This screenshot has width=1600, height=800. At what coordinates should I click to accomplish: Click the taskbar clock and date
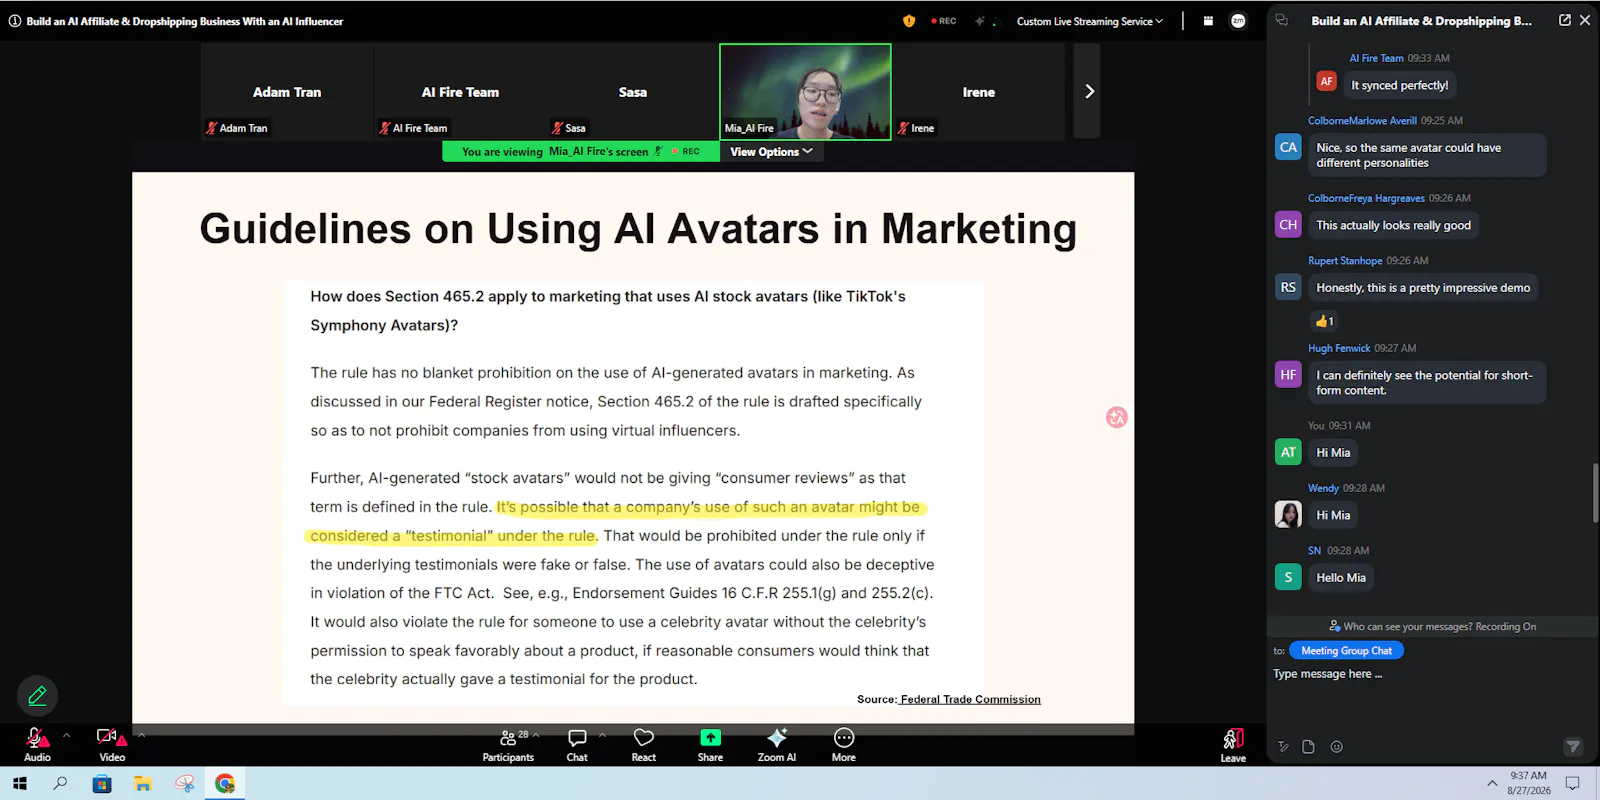[x=1528, y=783]
